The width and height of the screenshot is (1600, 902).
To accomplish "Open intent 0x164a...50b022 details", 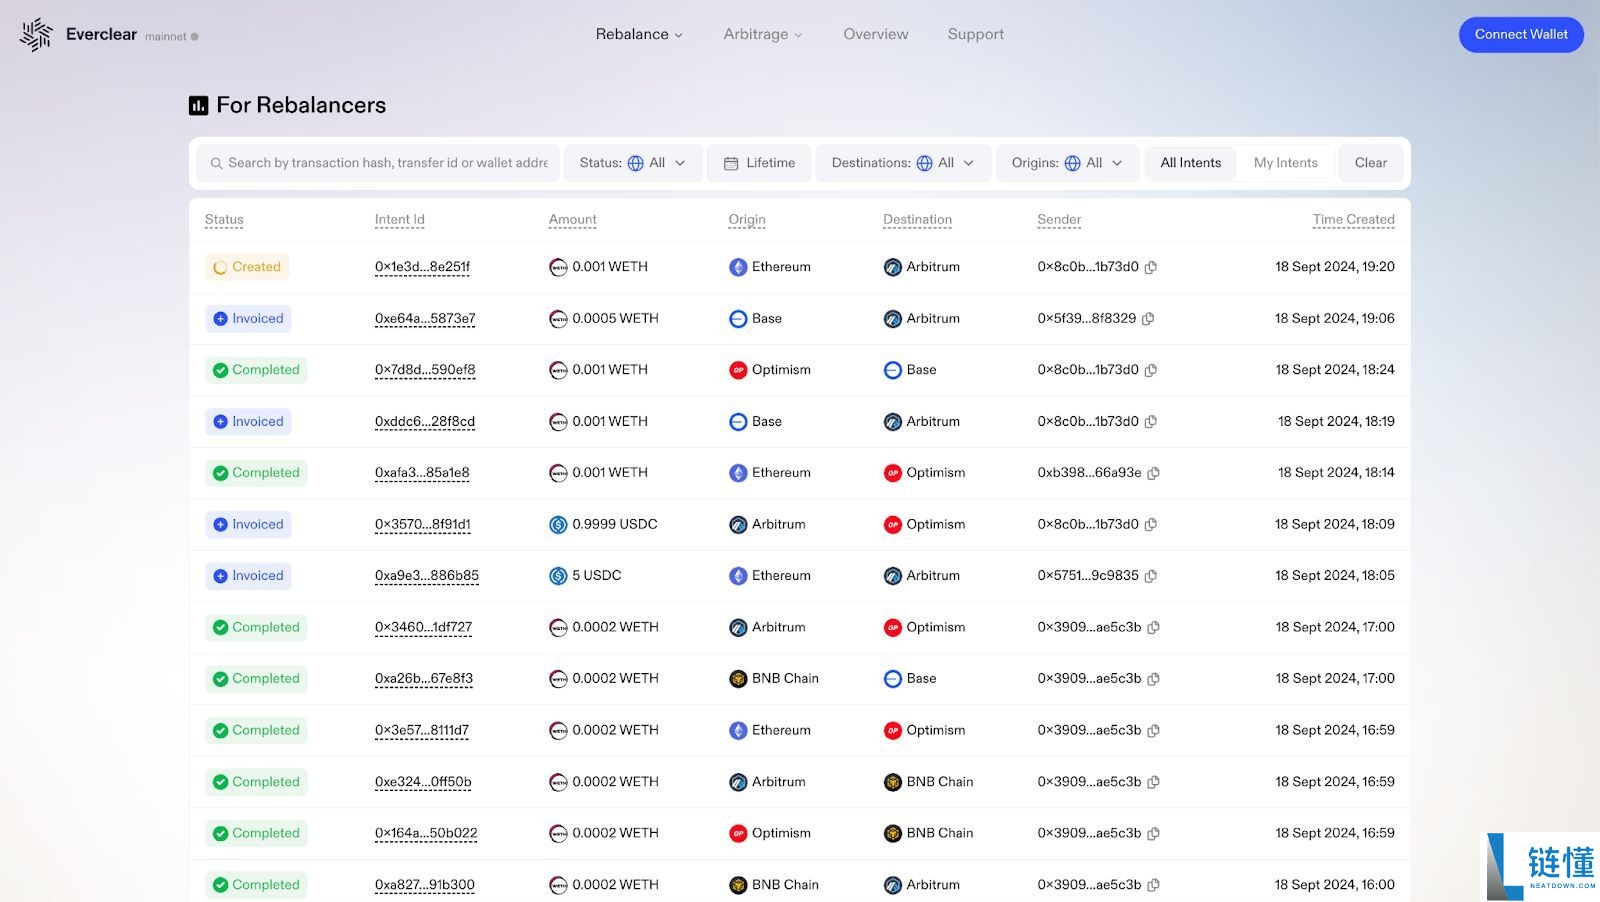I will [x=426, y=834].
